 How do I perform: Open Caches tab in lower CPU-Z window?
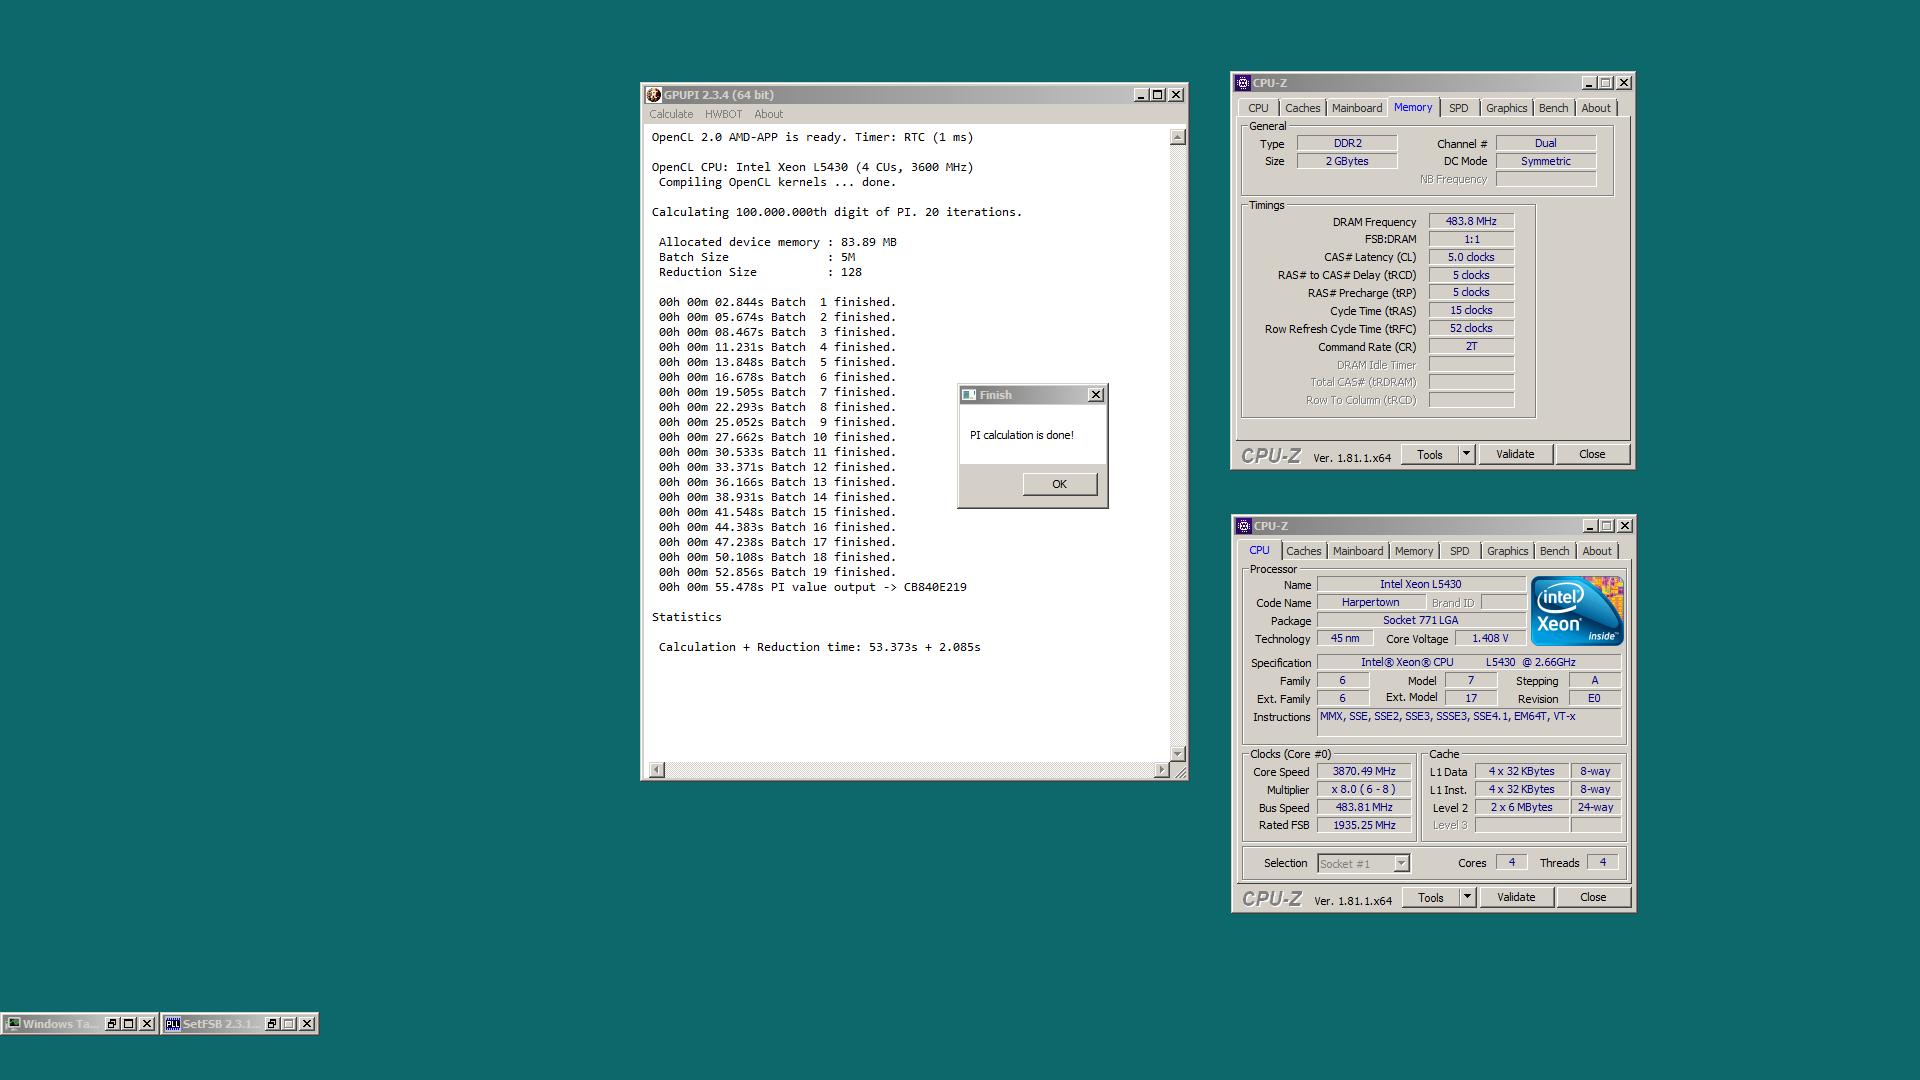click(x=1304, y=551)
